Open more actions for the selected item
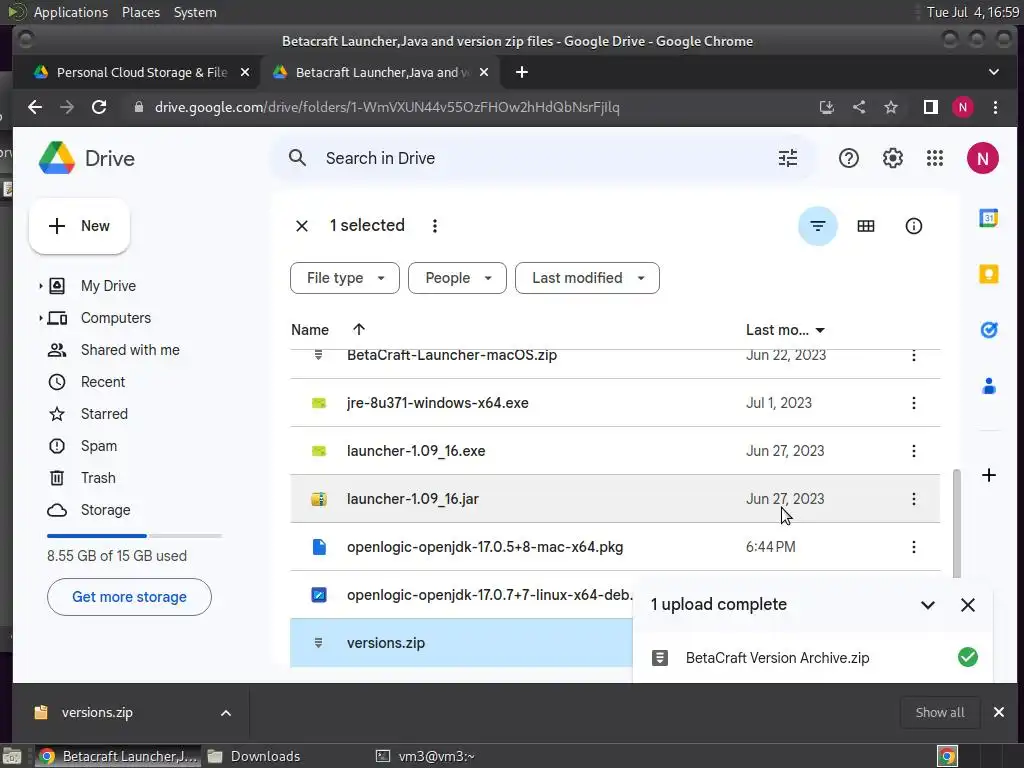The height and width of the screenshot is (768, 1024). click(x=434, y=226)
